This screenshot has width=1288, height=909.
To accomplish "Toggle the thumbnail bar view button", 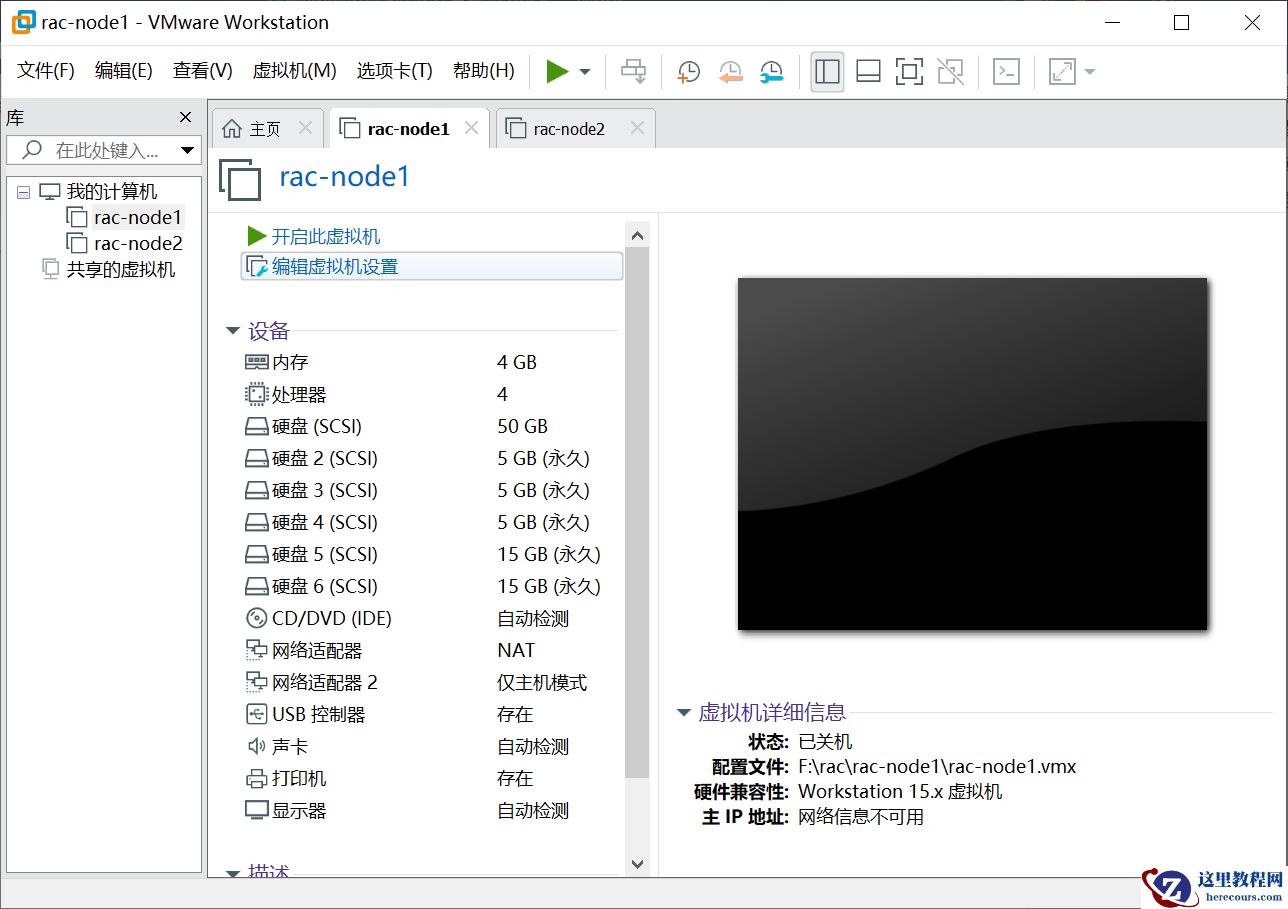I will coord(868,71).
